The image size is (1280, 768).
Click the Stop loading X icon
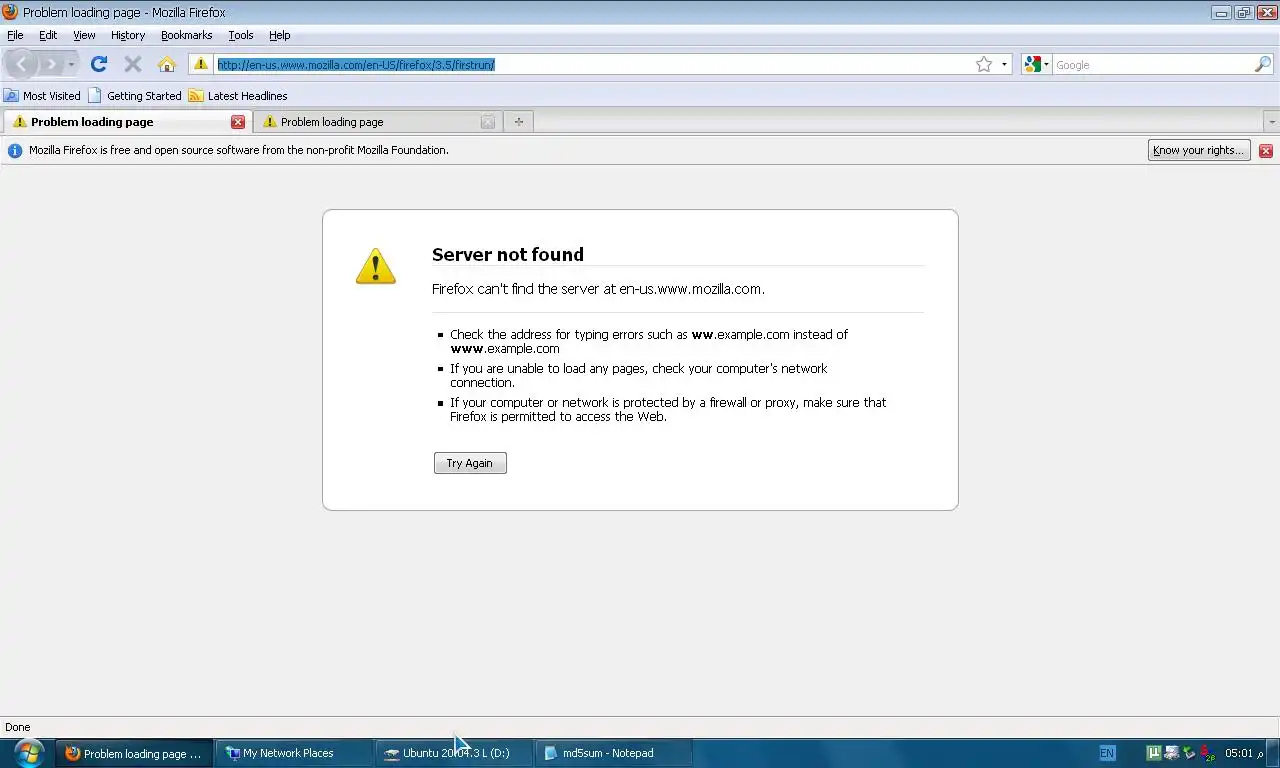point(132,64)
